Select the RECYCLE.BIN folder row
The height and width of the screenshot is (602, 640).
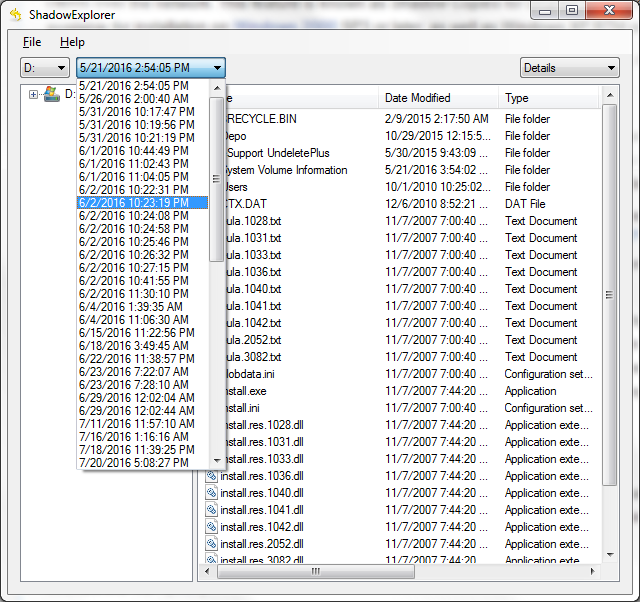pyautogui.click(x=413, y=119)
